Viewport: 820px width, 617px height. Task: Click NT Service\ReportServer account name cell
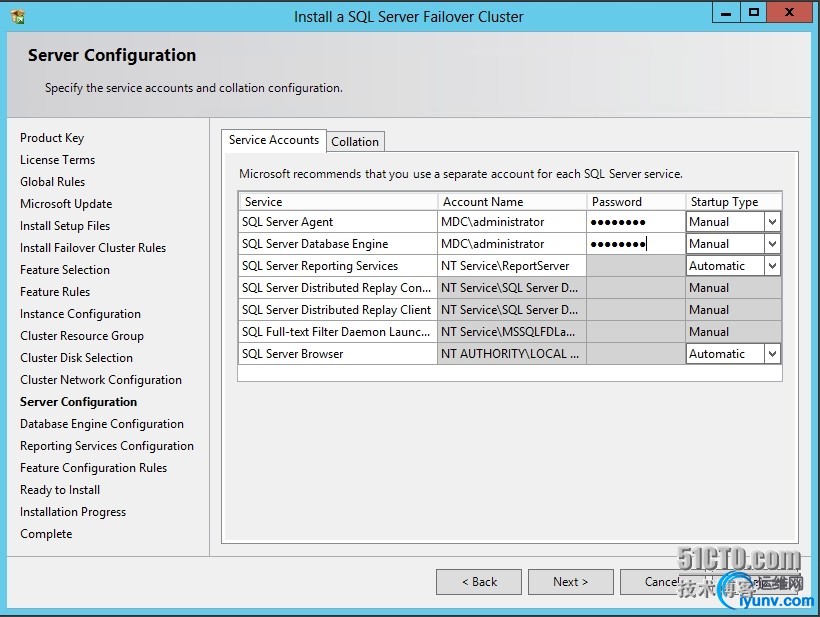click(512, 266)
